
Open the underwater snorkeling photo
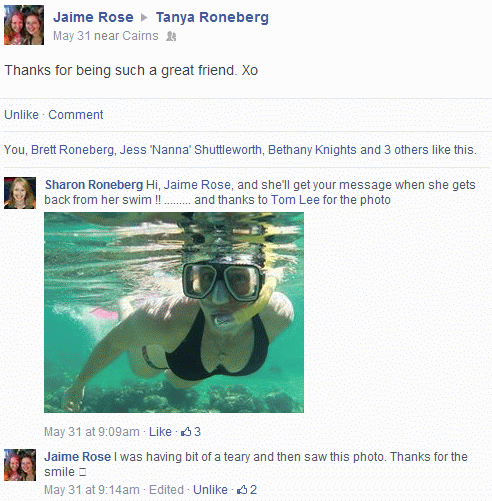(174, 312)
